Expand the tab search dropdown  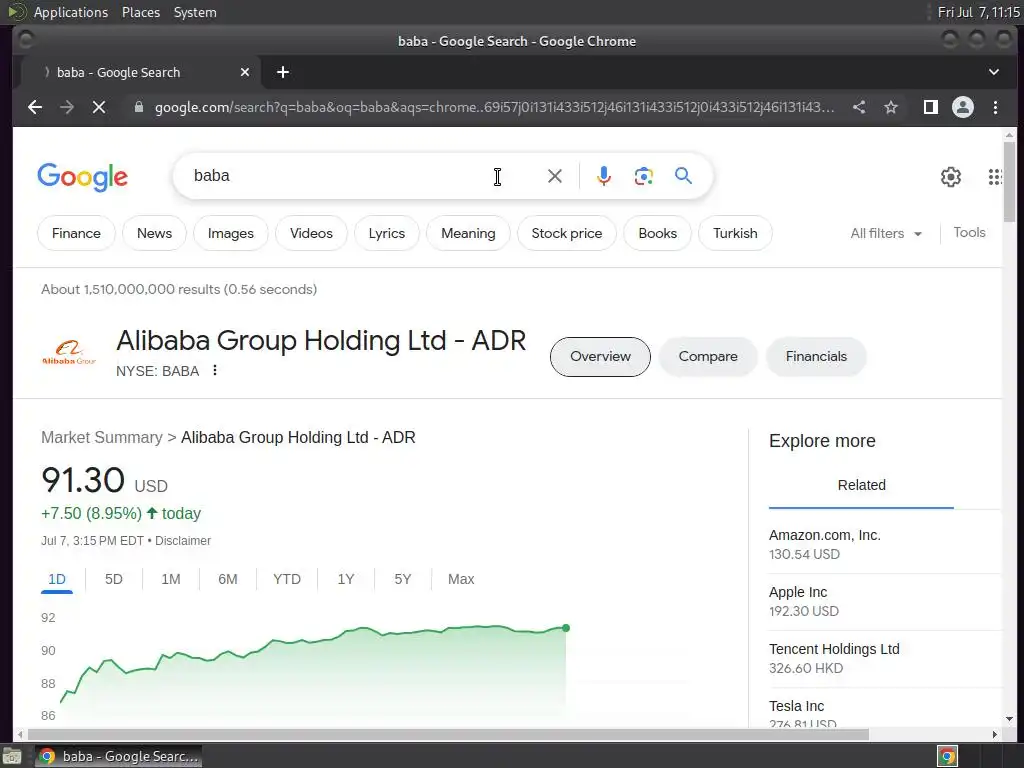pyautogui.click(x=994, y=72)
